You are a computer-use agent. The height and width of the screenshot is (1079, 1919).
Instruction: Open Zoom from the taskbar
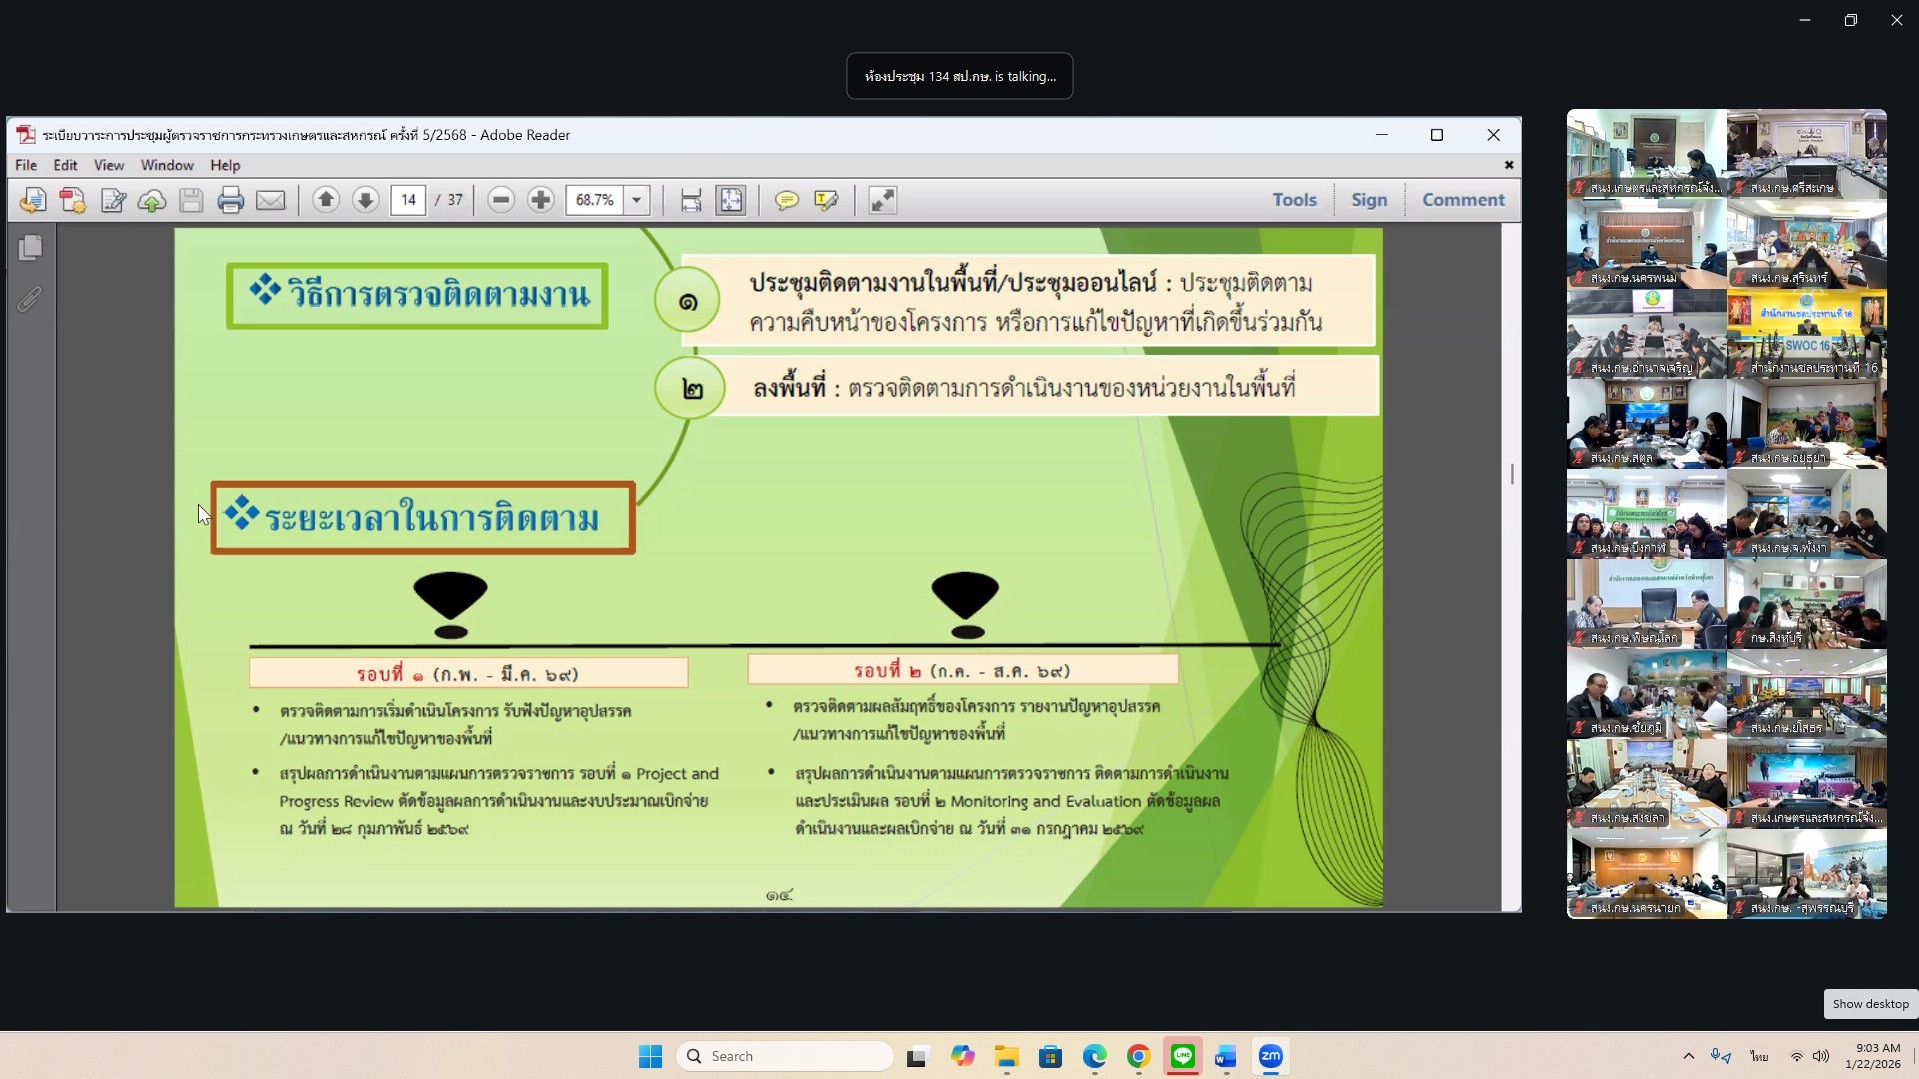(x=1270, y=1056)
